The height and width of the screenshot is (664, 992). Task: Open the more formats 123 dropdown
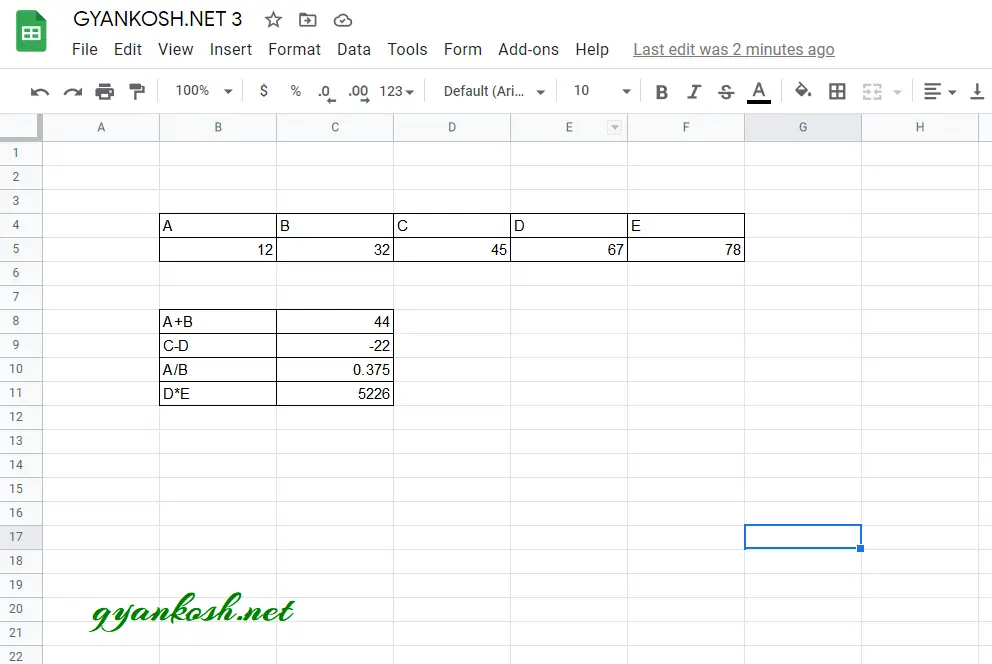397,91
